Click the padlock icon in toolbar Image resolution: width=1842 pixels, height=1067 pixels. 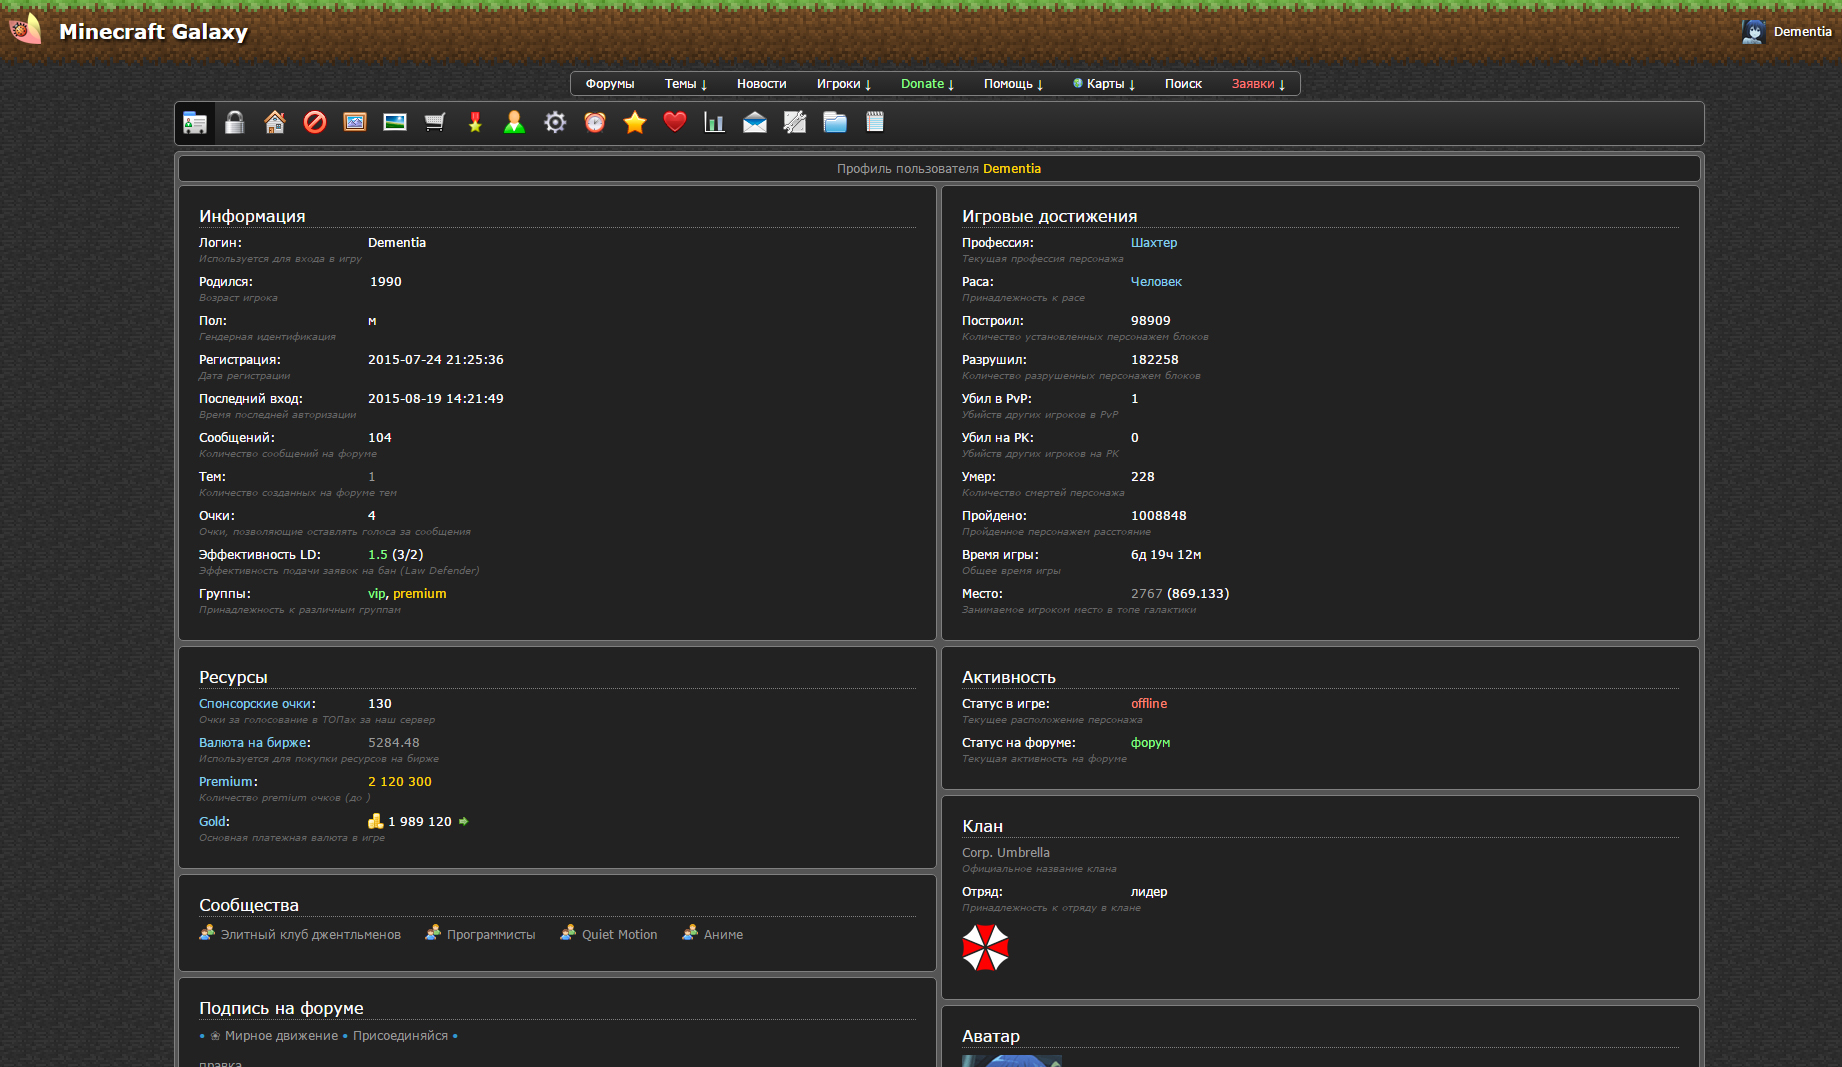pos(235,123)
